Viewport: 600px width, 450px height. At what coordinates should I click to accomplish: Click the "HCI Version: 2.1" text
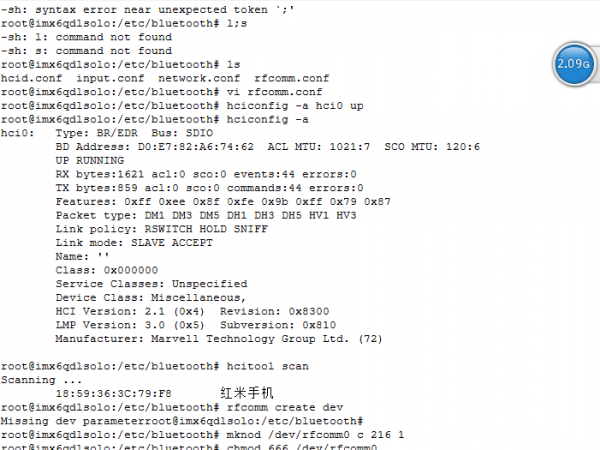click(x=113, y=311)
